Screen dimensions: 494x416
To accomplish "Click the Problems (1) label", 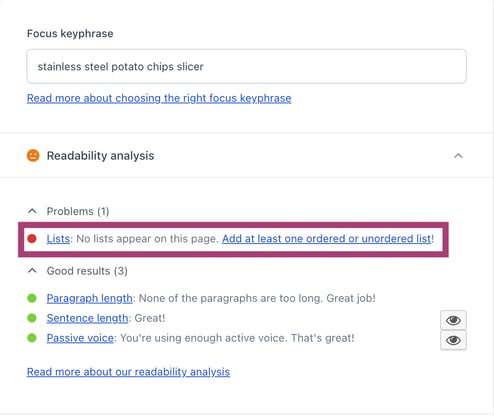I will coord(78,211).
